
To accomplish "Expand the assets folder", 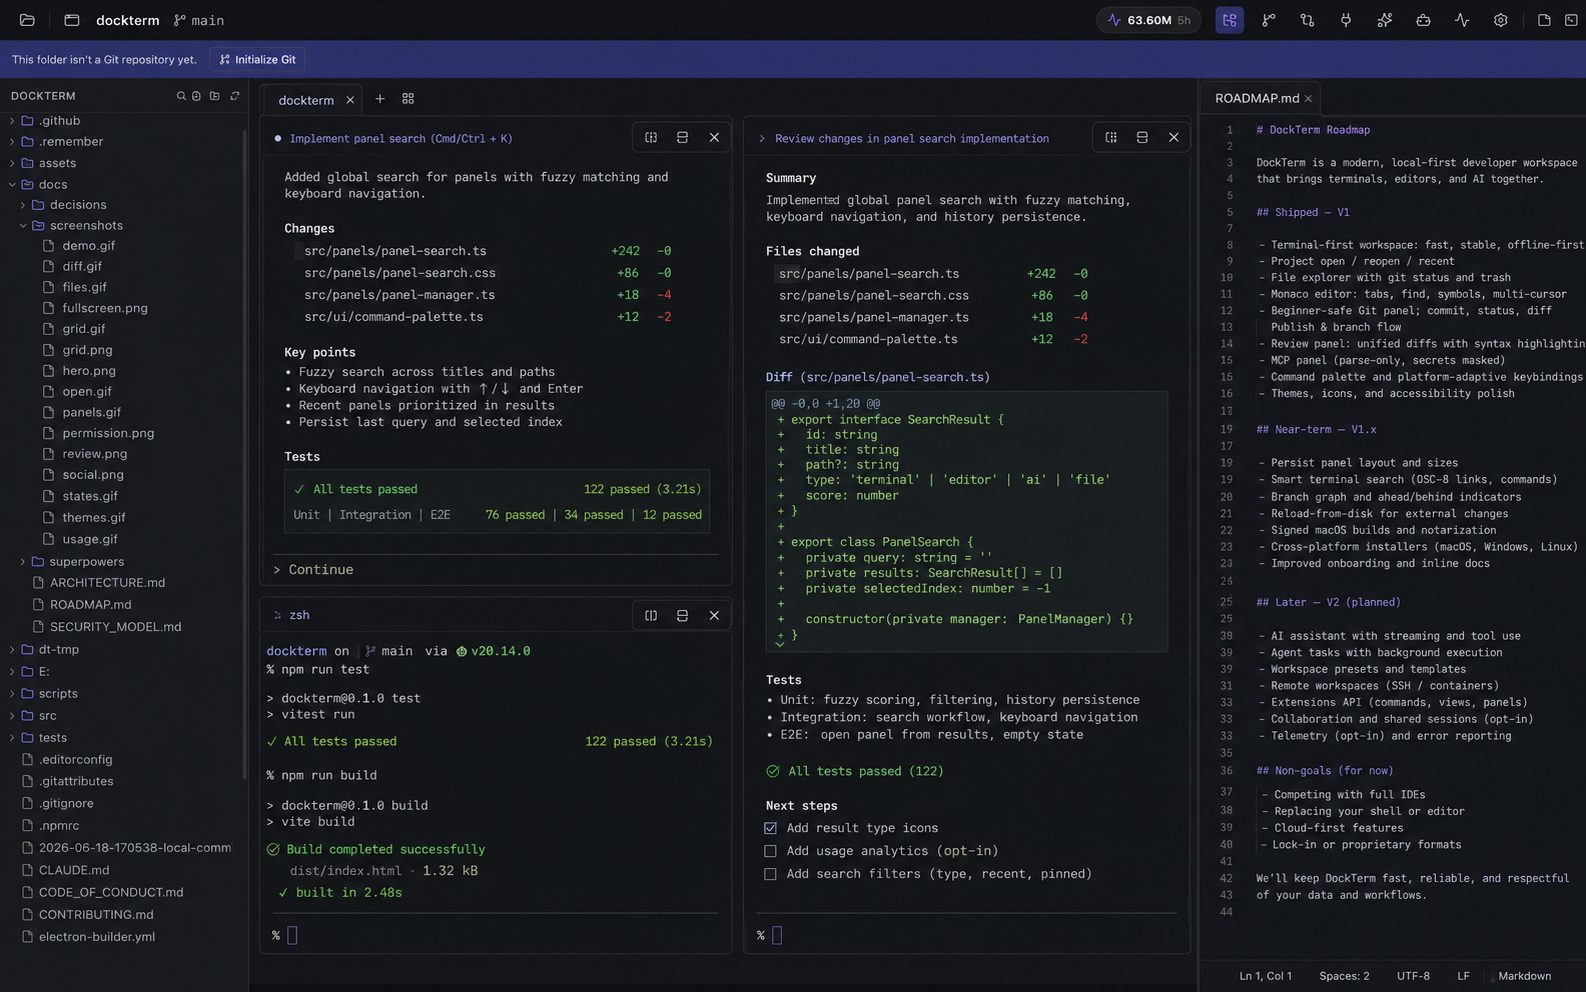I will click(x=12, y=163).
